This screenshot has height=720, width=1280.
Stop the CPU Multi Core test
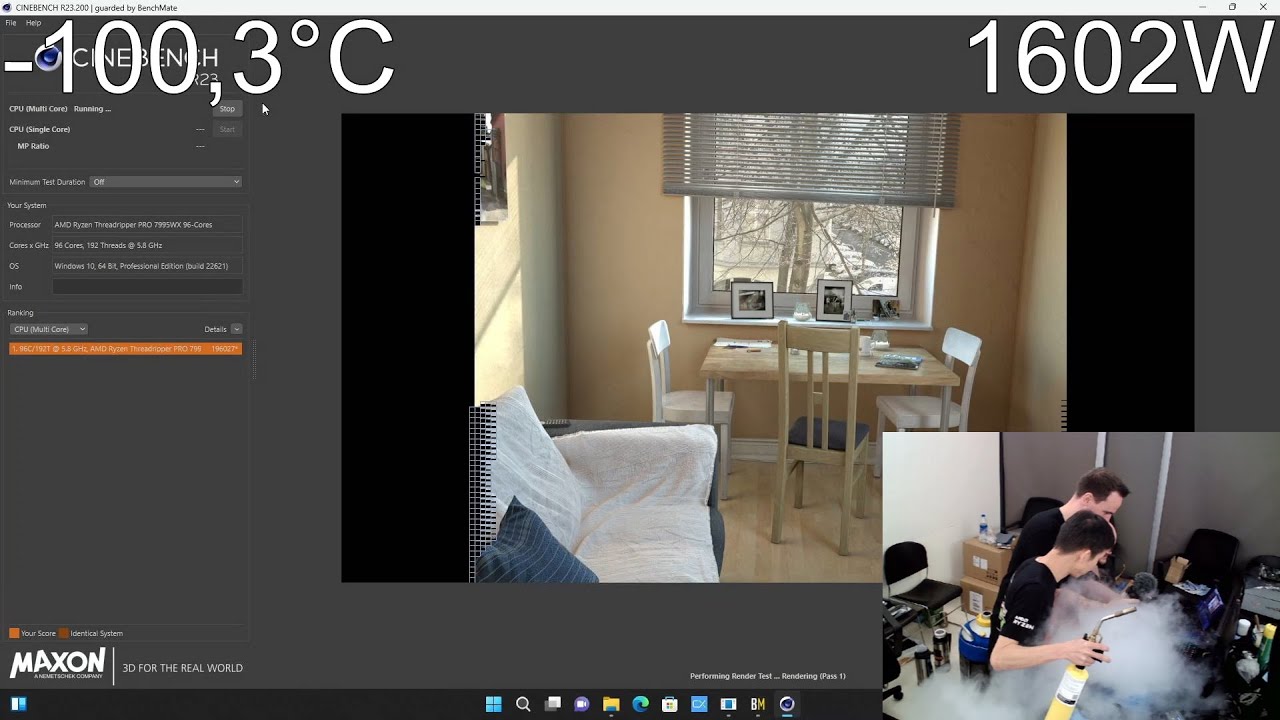tap(227, 108)
